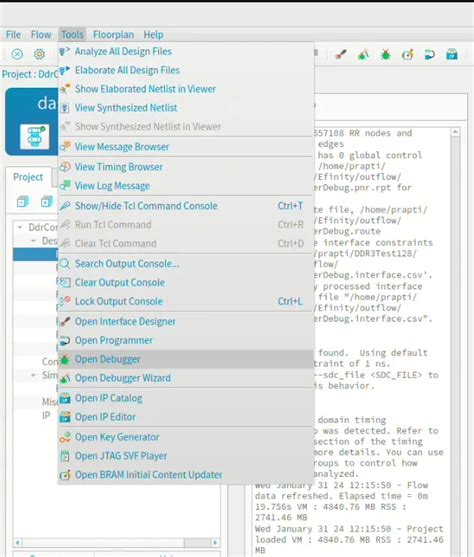Open the Help menu

[x=153, y=35]
